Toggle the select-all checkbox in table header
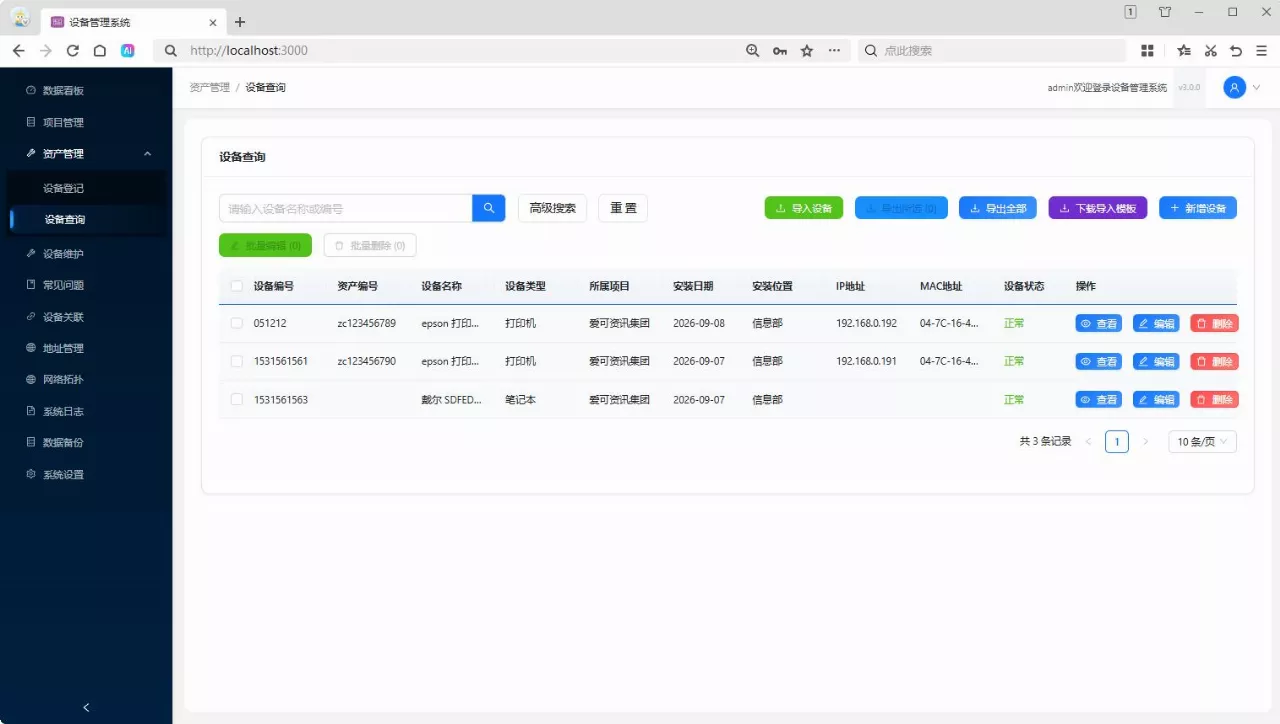The width and height of the screenshot is (1280, 724). click(237, 286)
